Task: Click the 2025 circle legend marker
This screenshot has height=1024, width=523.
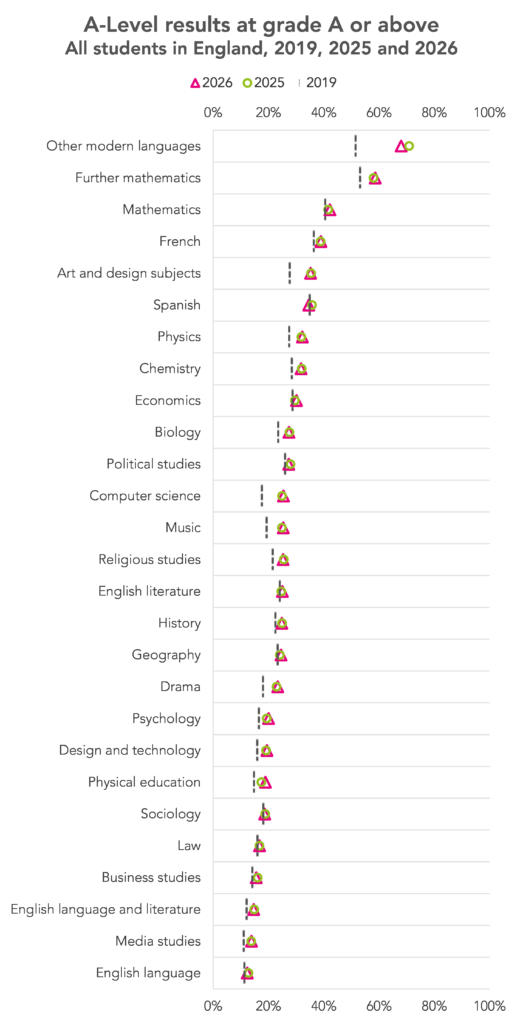Action: 247,83
